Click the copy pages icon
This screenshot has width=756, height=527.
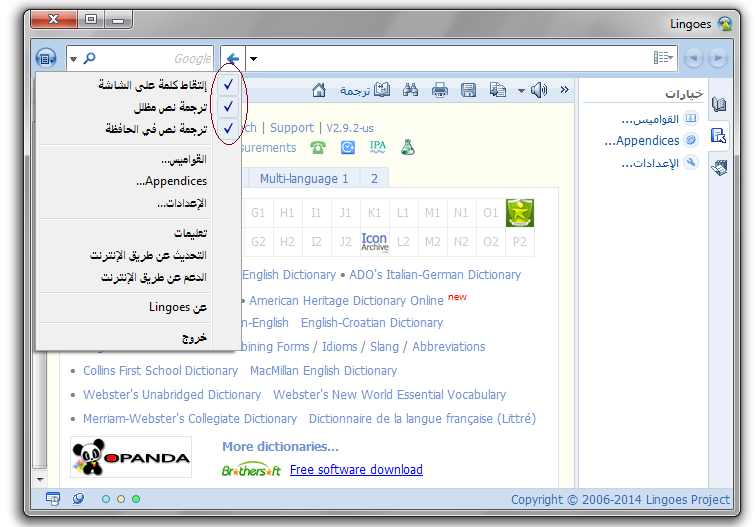point(498,90)
